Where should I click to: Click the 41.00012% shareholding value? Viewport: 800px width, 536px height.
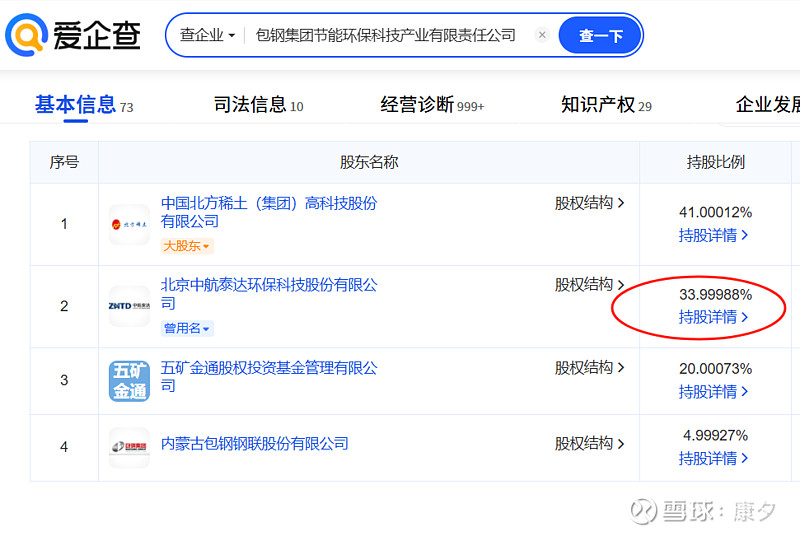point(715,212)
